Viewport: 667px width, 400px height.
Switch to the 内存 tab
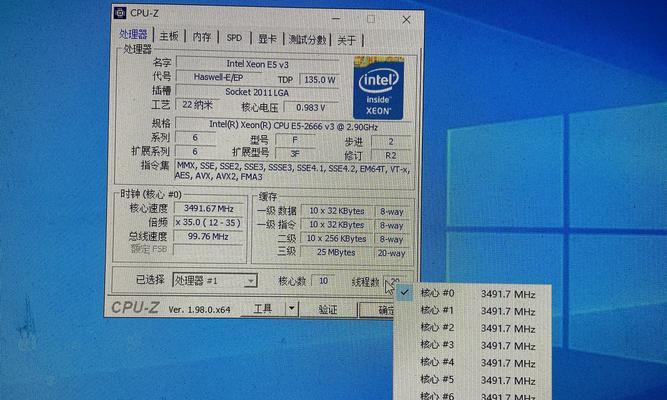point(202,37)
